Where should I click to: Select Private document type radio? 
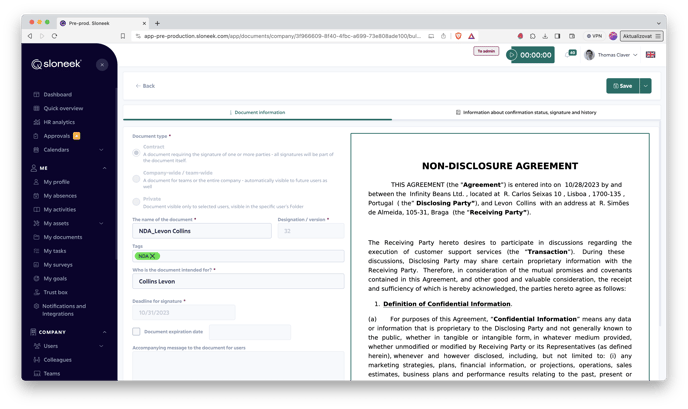click(x=136, y=201)
